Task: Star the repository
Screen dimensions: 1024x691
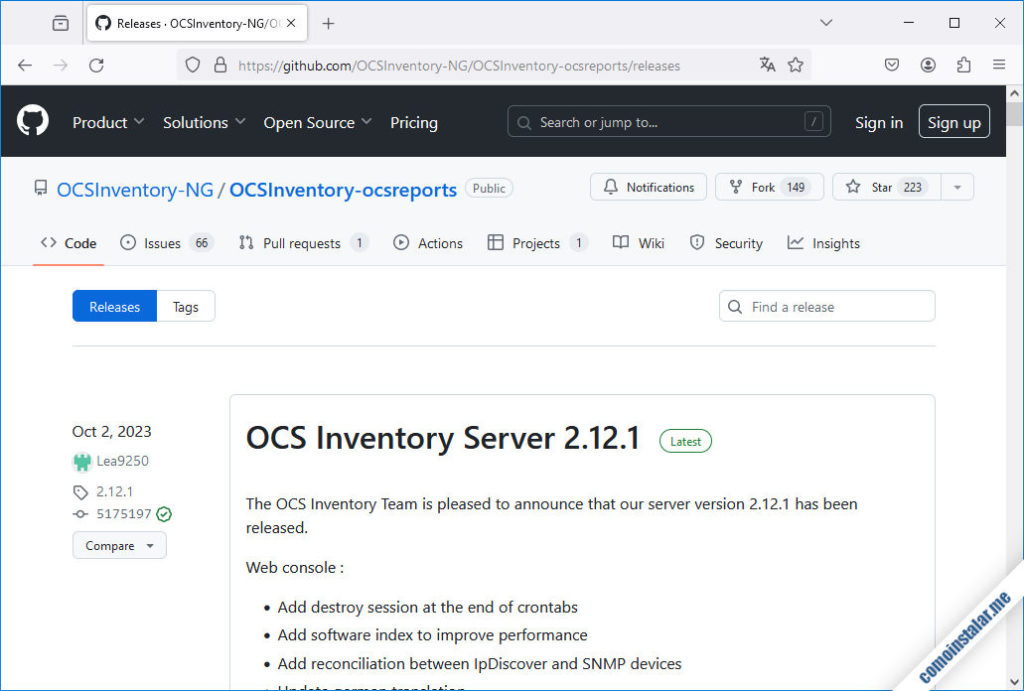Action: click(884, 187)
